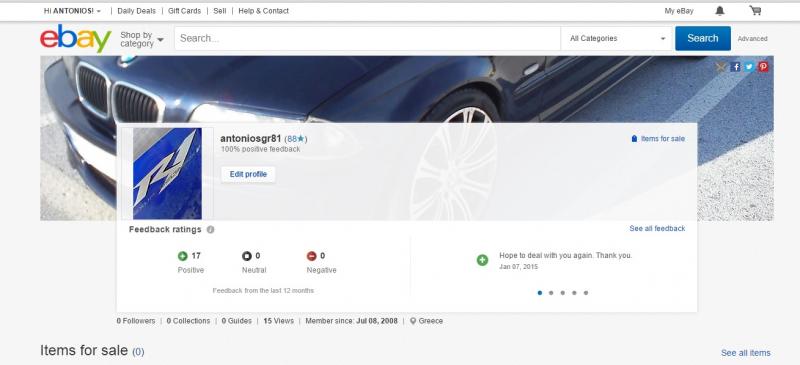Share profile on Pinterest icon

click(x=763, y=67)
